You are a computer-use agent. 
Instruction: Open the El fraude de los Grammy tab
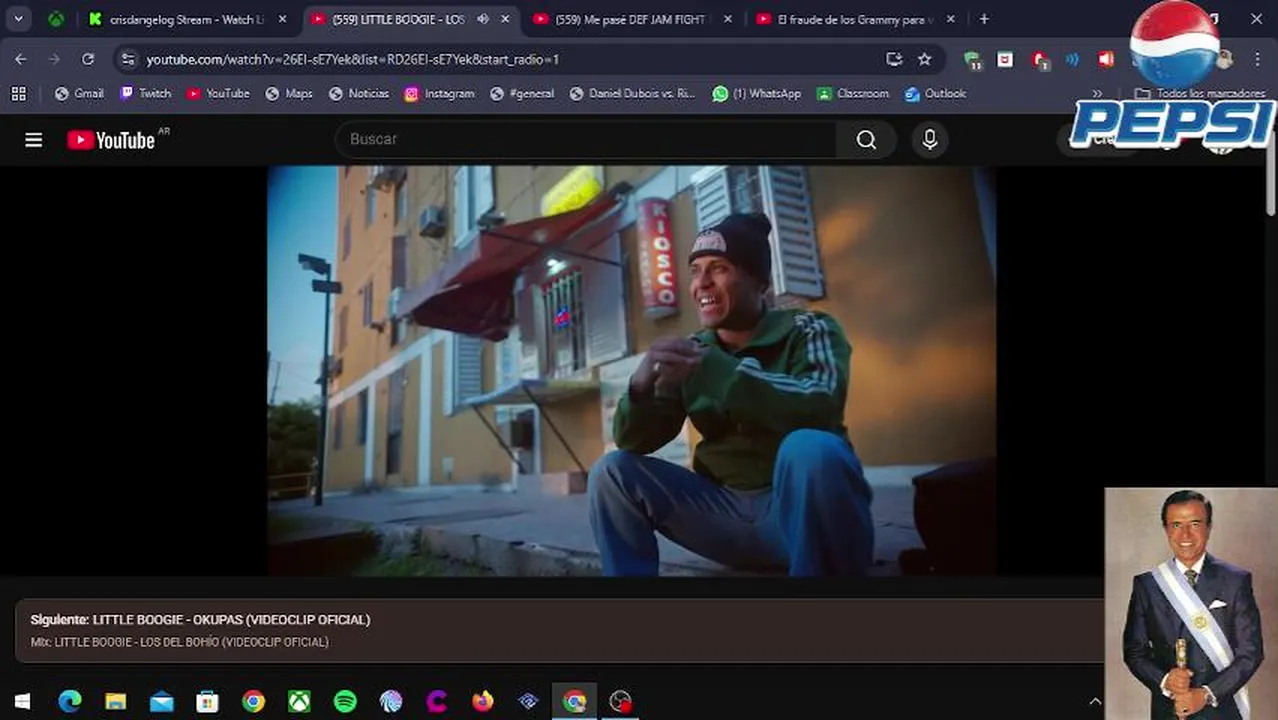(x=856, y=19)
